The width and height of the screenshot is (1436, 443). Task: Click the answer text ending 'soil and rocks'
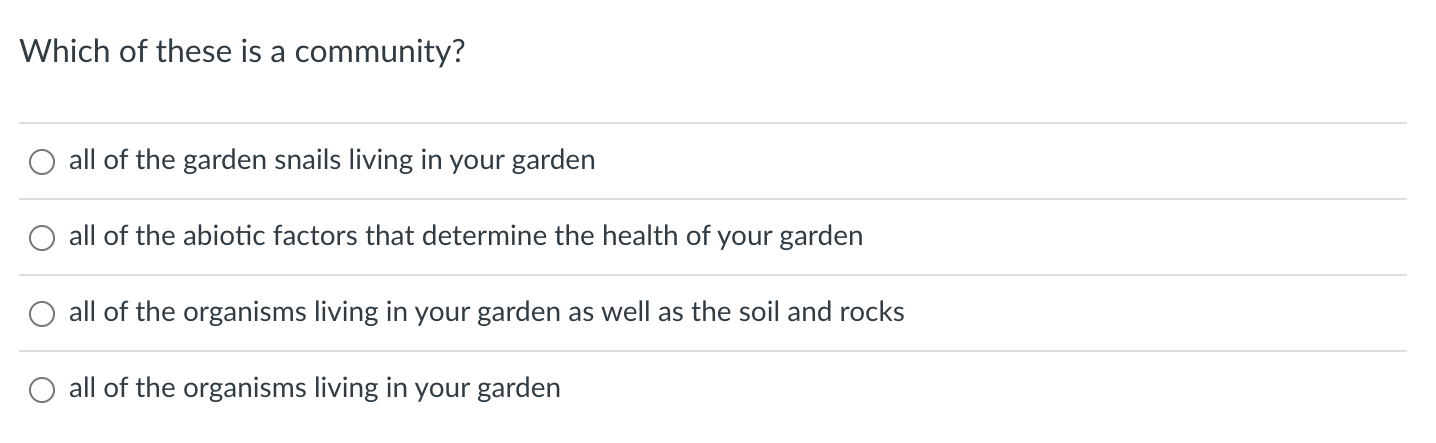coord(487,312)
